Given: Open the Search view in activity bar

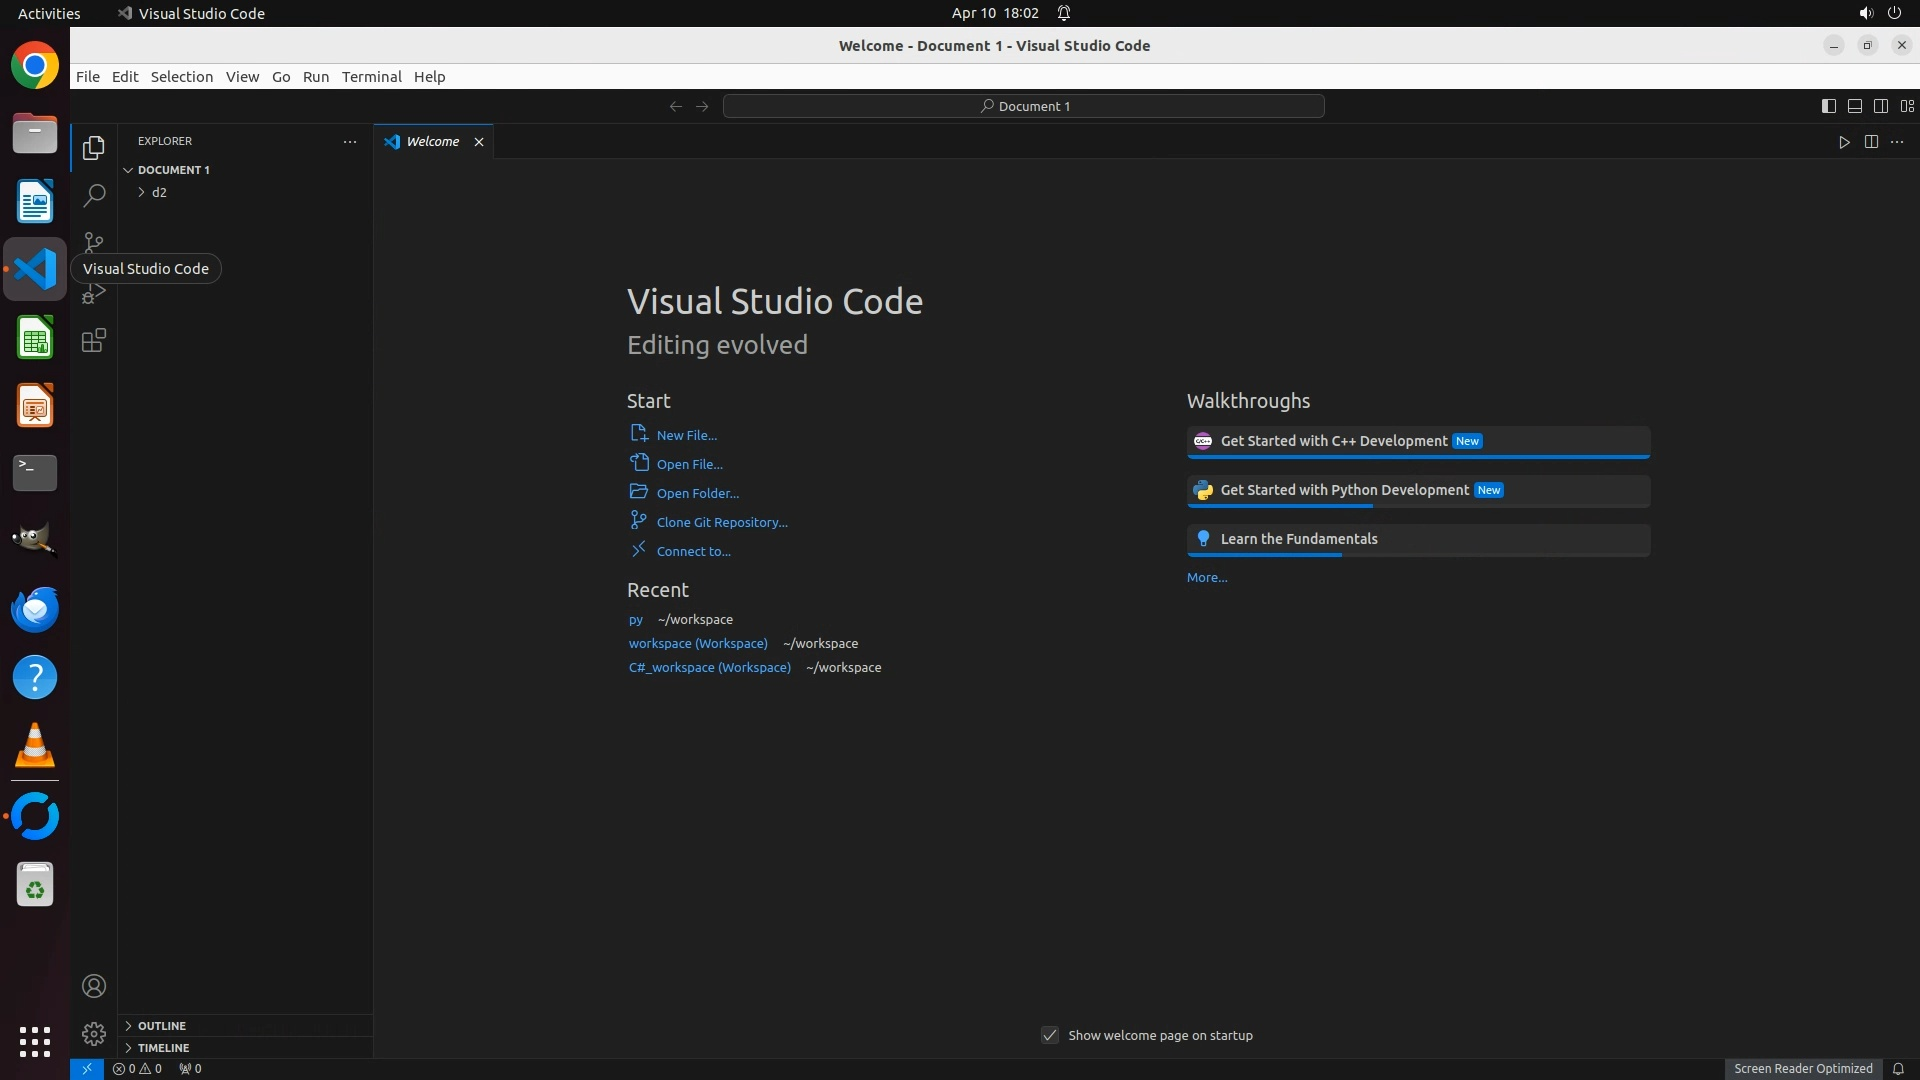Looking at the screenshot, I should [94, 195].
